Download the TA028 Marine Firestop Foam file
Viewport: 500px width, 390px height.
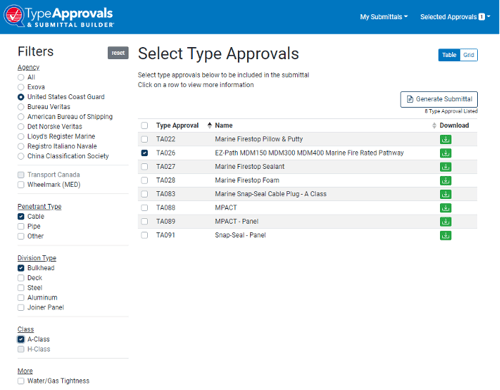pos(445,180)
